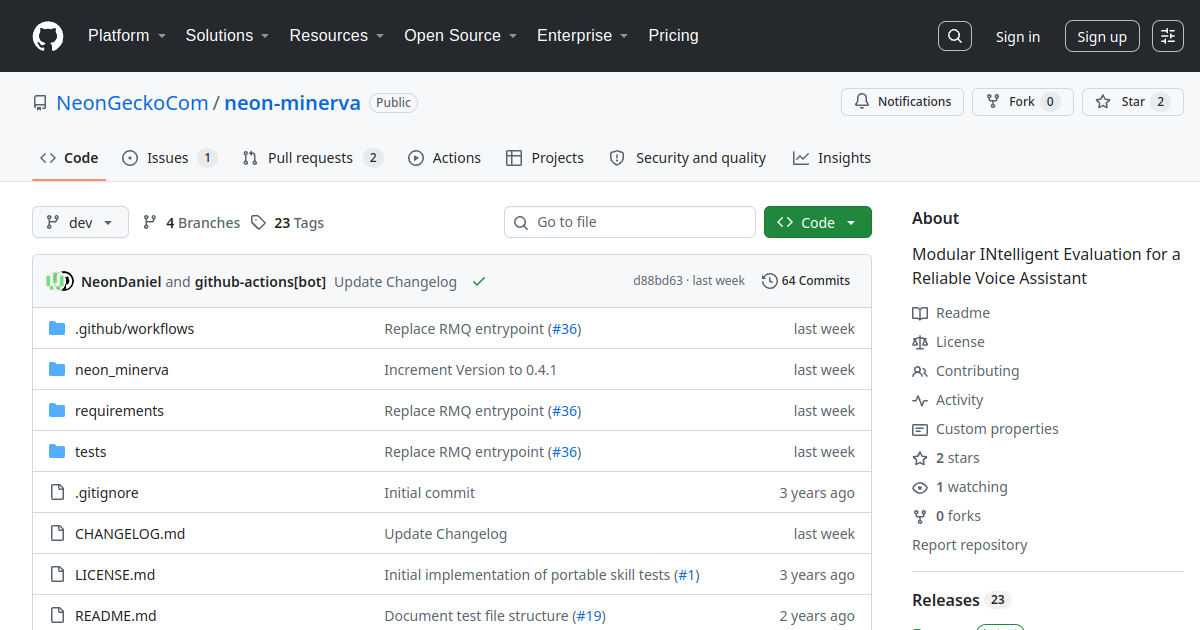Star the neon-minerva repository

tap(1133, 102)
